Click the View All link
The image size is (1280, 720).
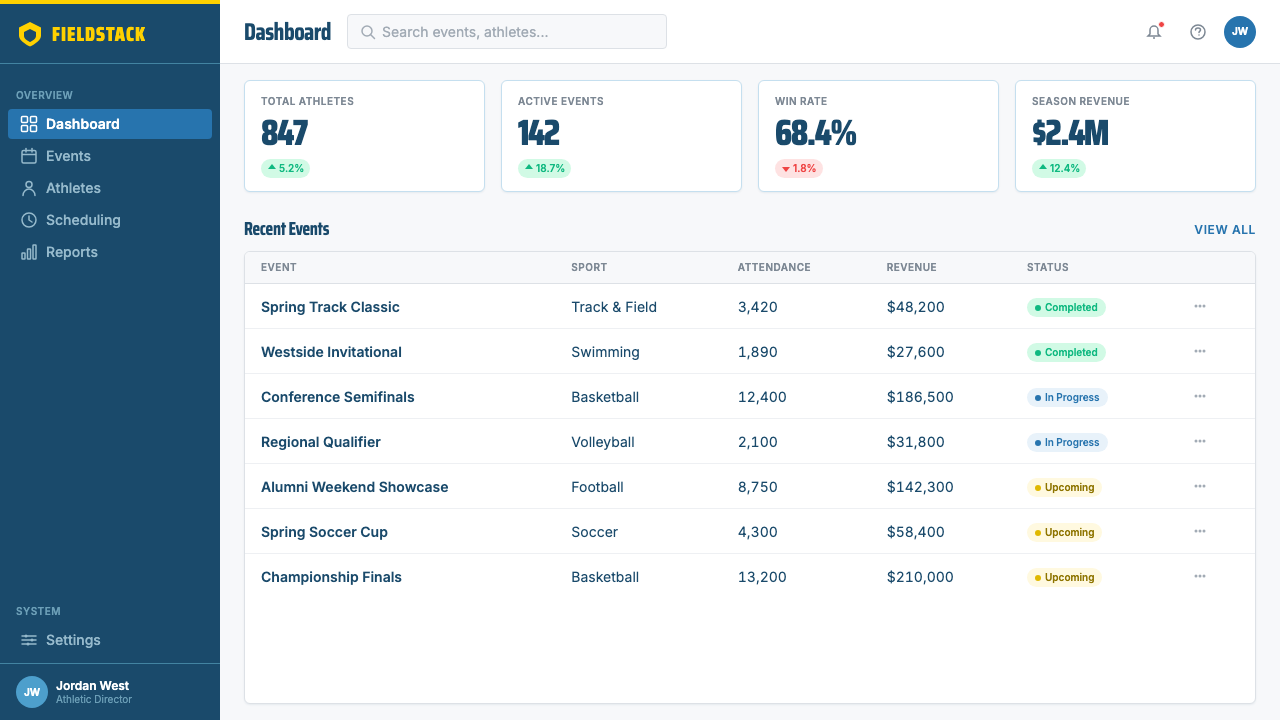[x=1224, y=230]
